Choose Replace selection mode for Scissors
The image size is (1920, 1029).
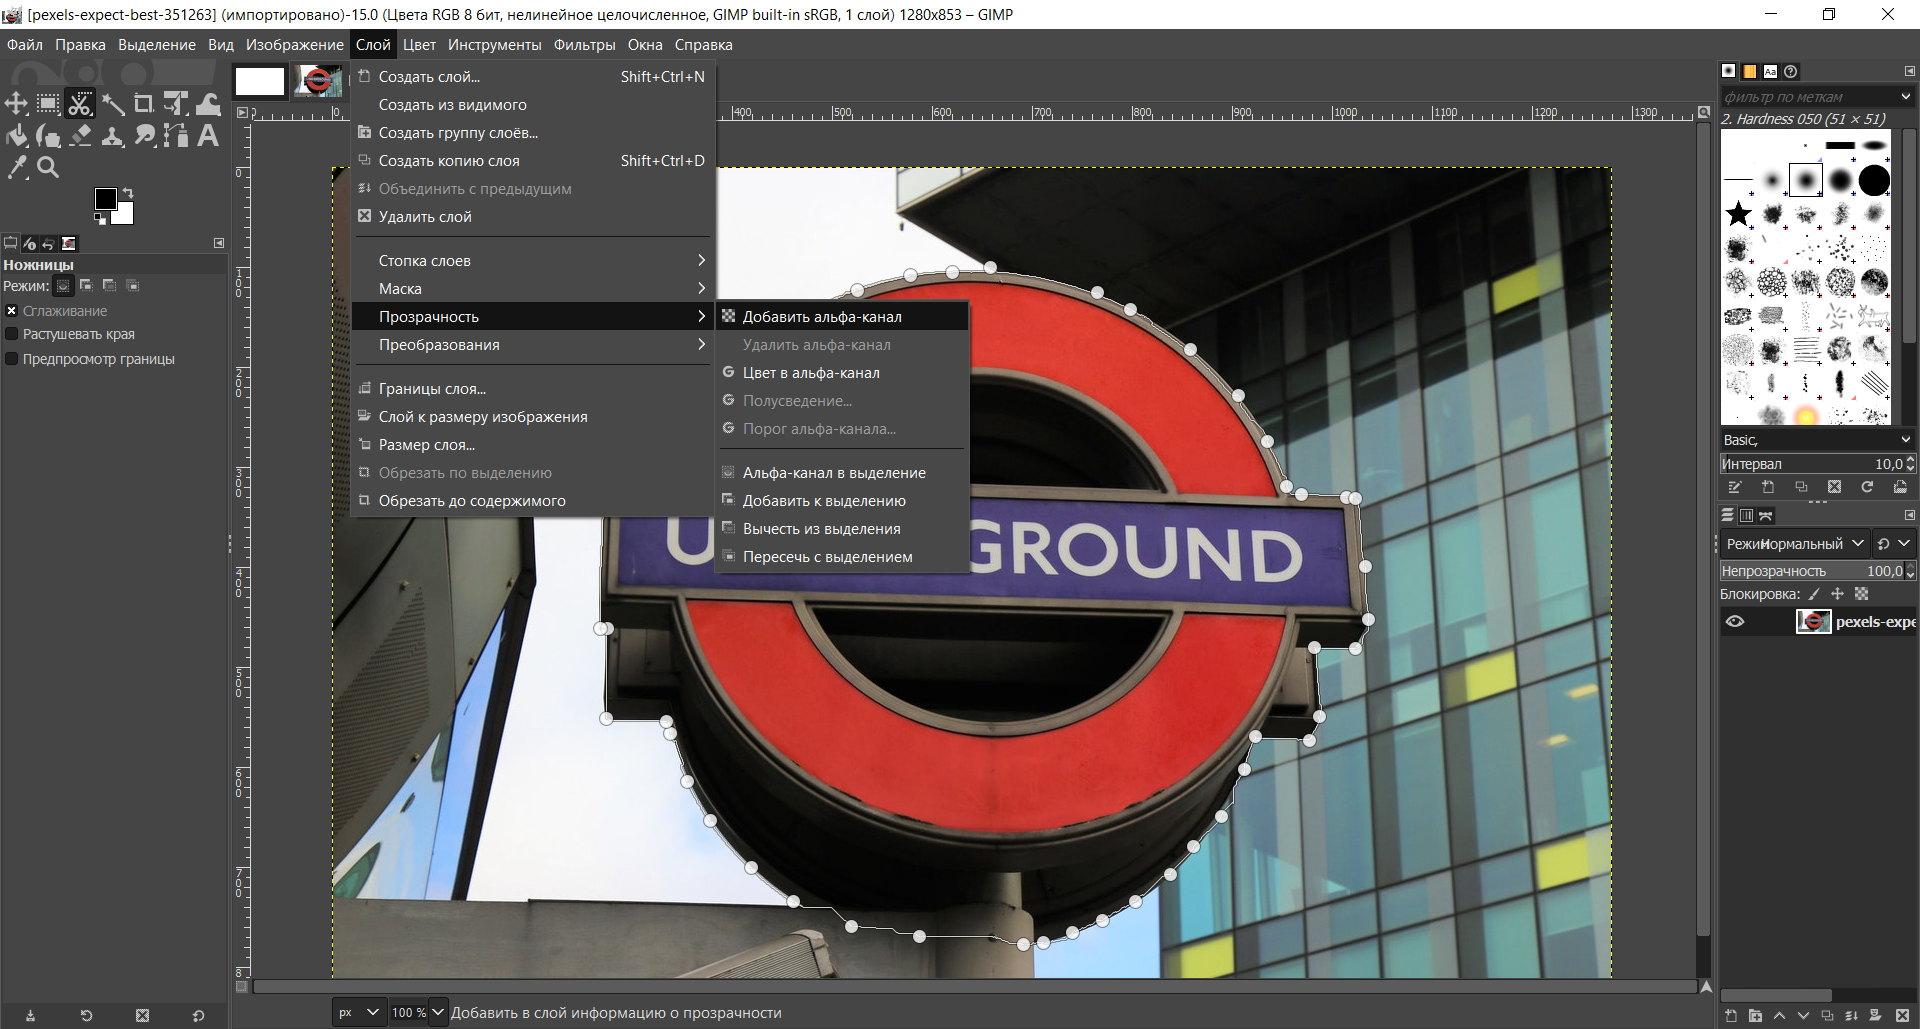[63, 286]
